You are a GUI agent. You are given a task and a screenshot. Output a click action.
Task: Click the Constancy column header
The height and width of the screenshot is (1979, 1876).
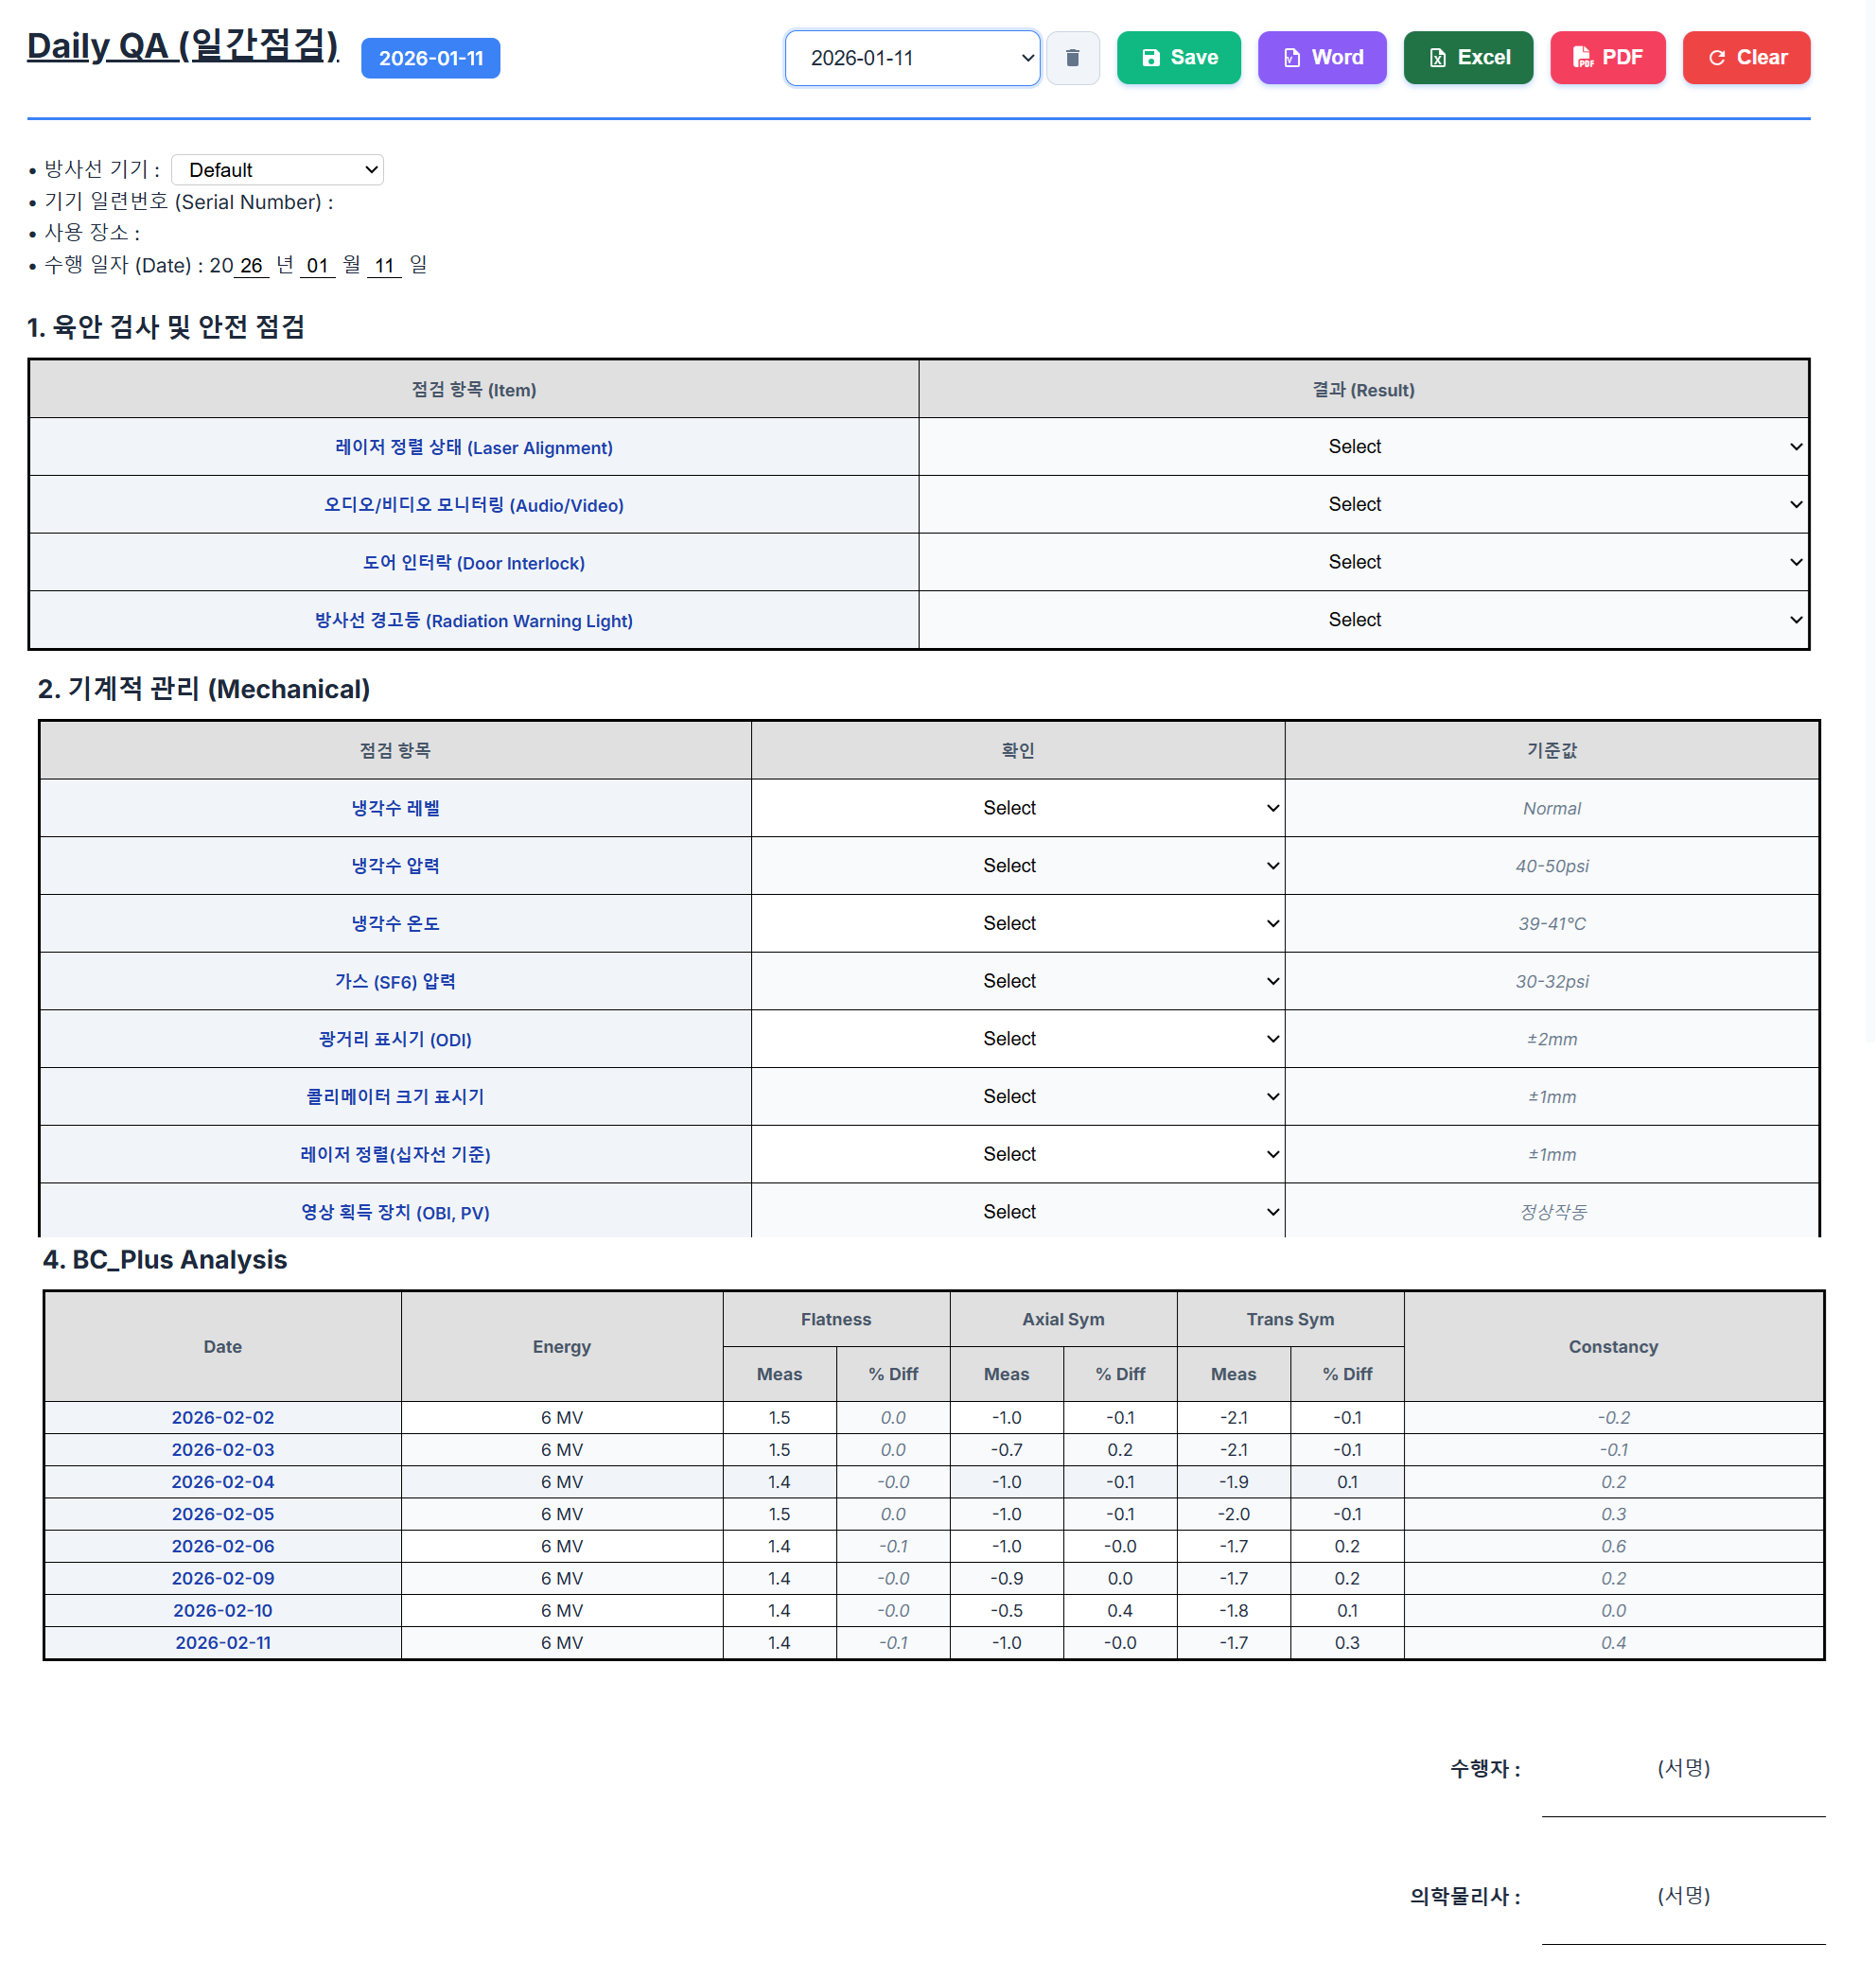[x=1613, y=1347]
